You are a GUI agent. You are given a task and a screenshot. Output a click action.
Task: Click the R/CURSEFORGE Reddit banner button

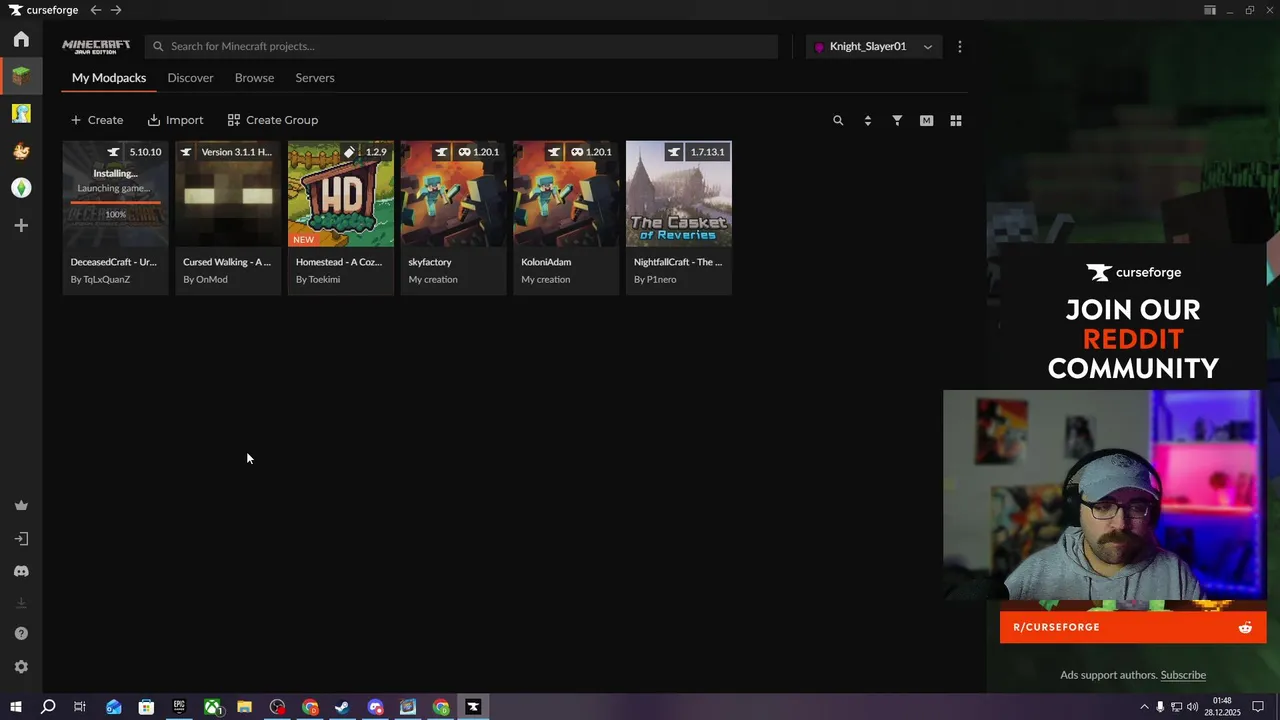1133,628
